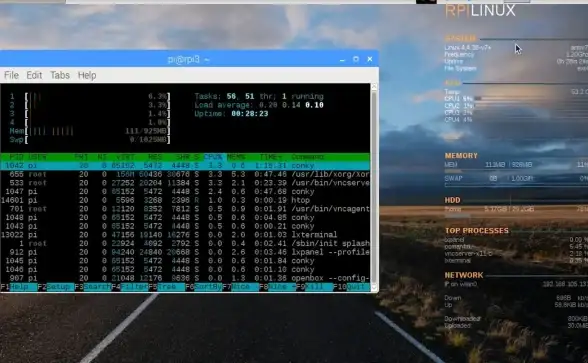Open the terminal Help menu
This screenshot has width=588, height=363.
87,75
